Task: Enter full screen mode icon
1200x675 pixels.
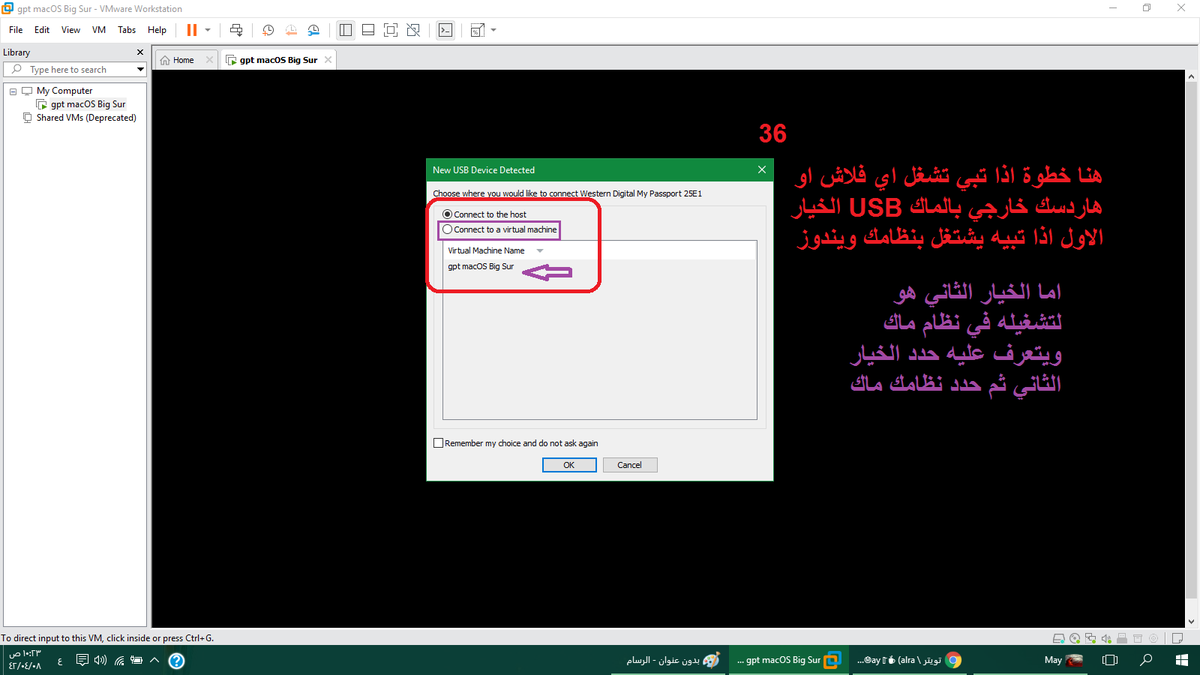Action: click(391, 30)
